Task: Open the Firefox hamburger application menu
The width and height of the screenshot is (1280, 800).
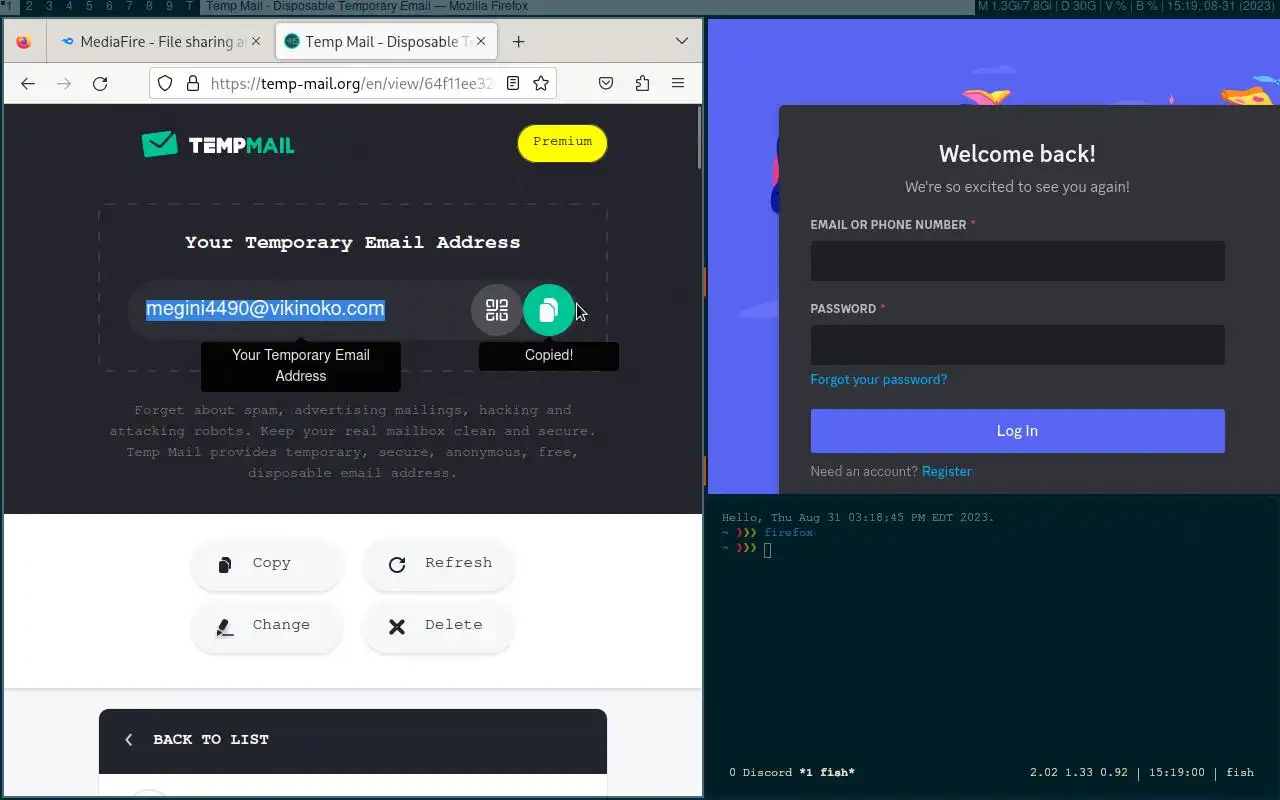Action: 678,84
